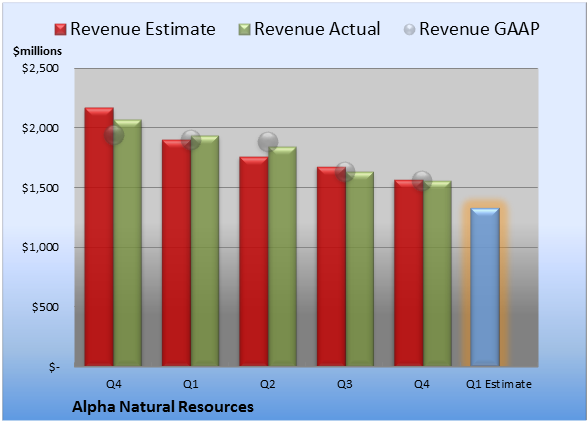Click the Q2 Revenue GAAP sphere marker
588x422 pixels.
268,142
